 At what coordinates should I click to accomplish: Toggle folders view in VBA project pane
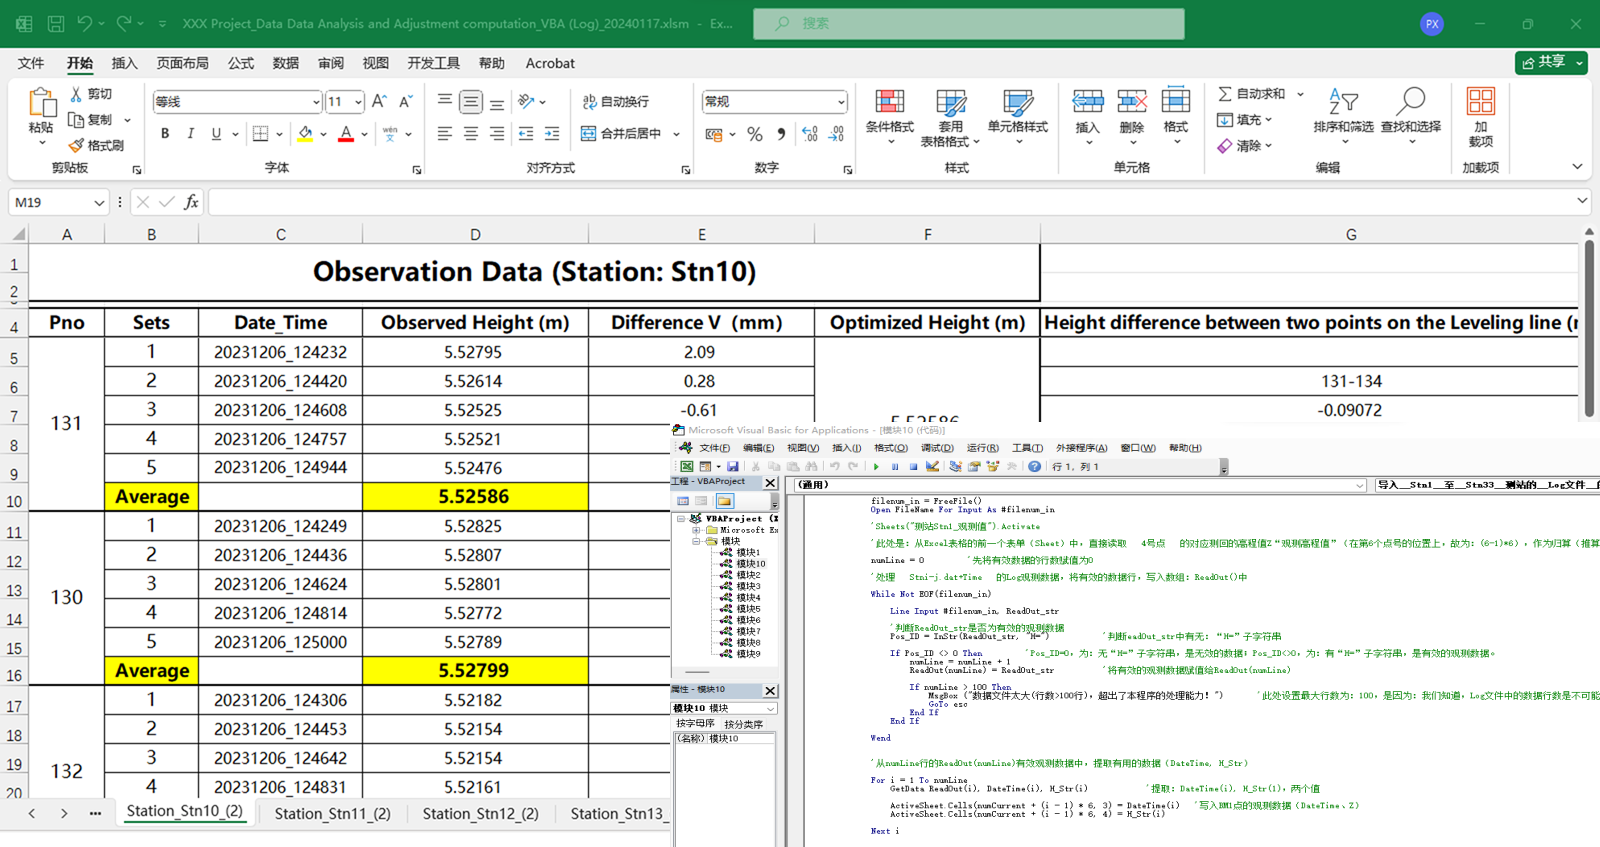point(724,501)
